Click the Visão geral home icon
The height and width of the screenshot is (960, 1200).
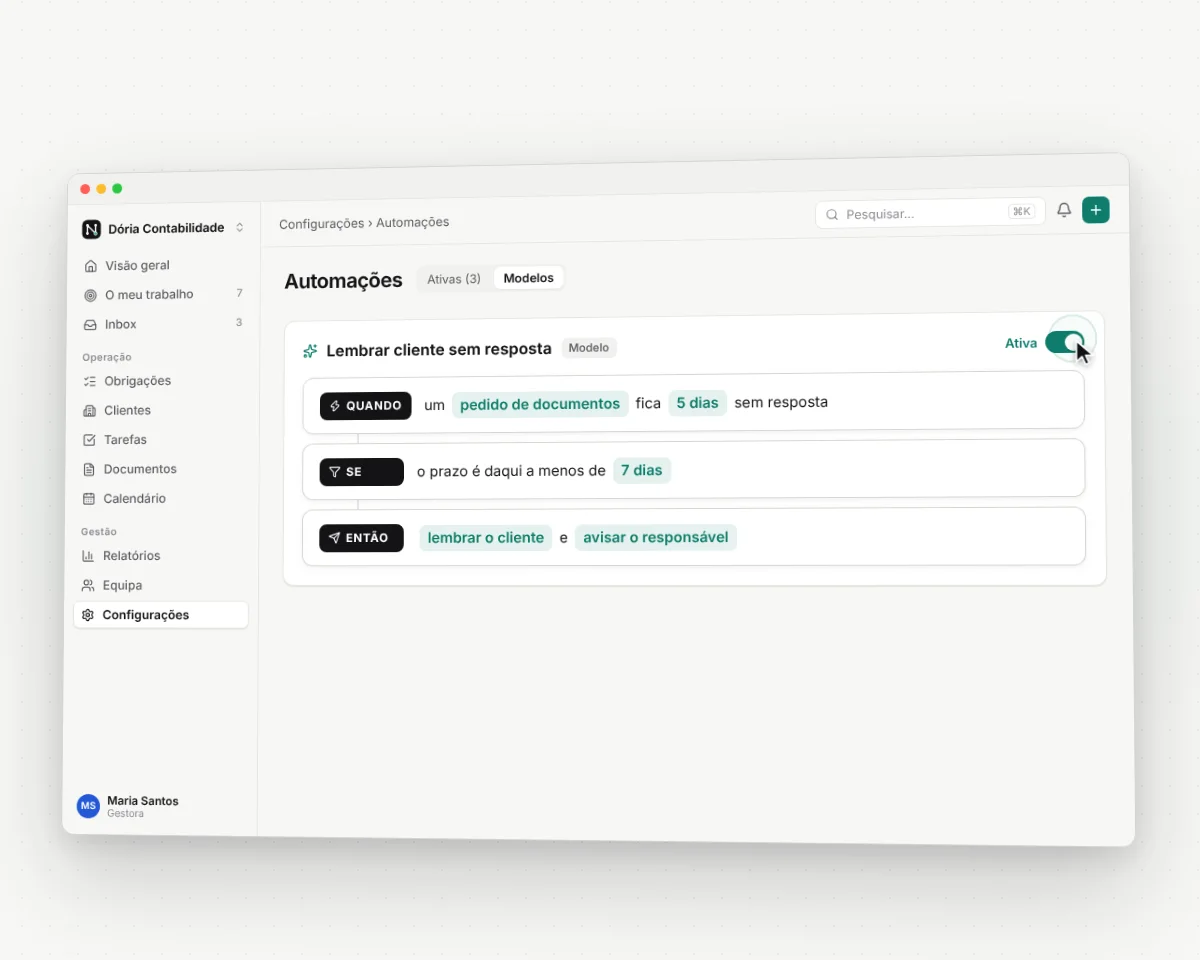click(91, 266)
